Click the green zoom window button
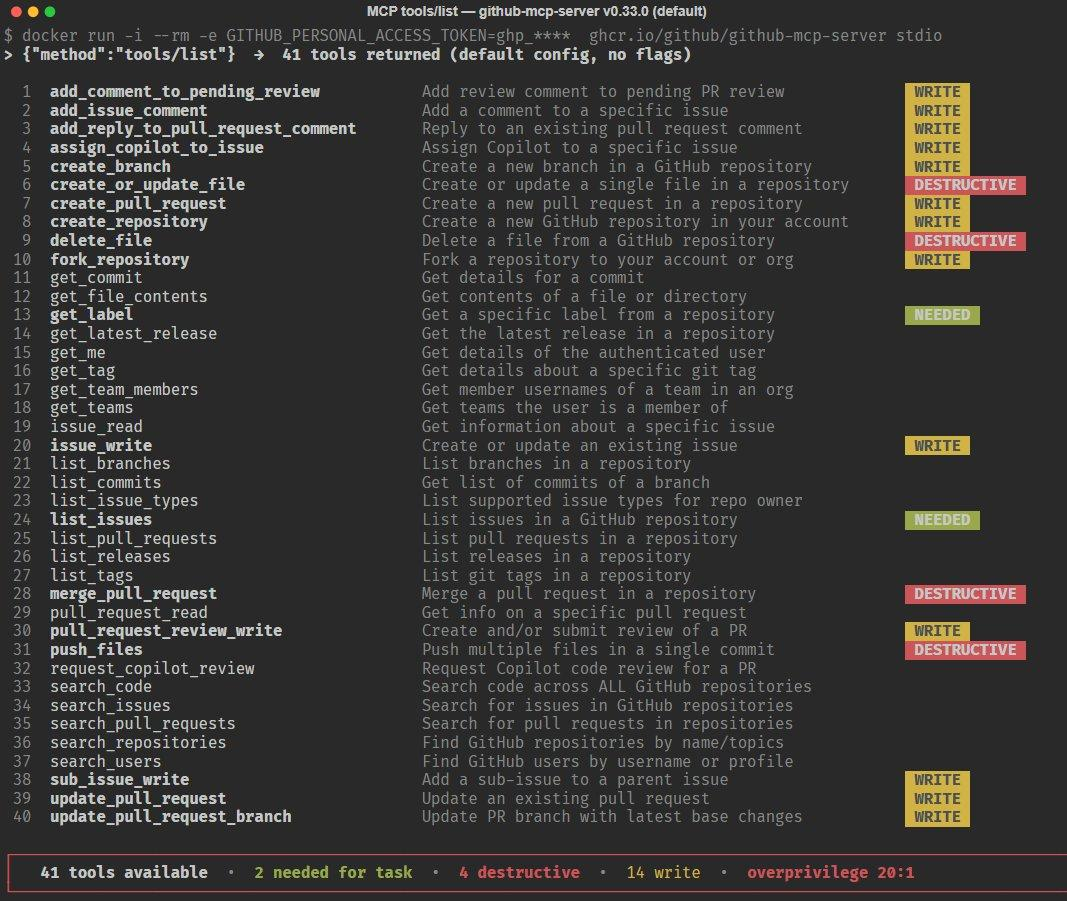The height and width of the screenshot is (901, 1067). [x=52, y=12]
